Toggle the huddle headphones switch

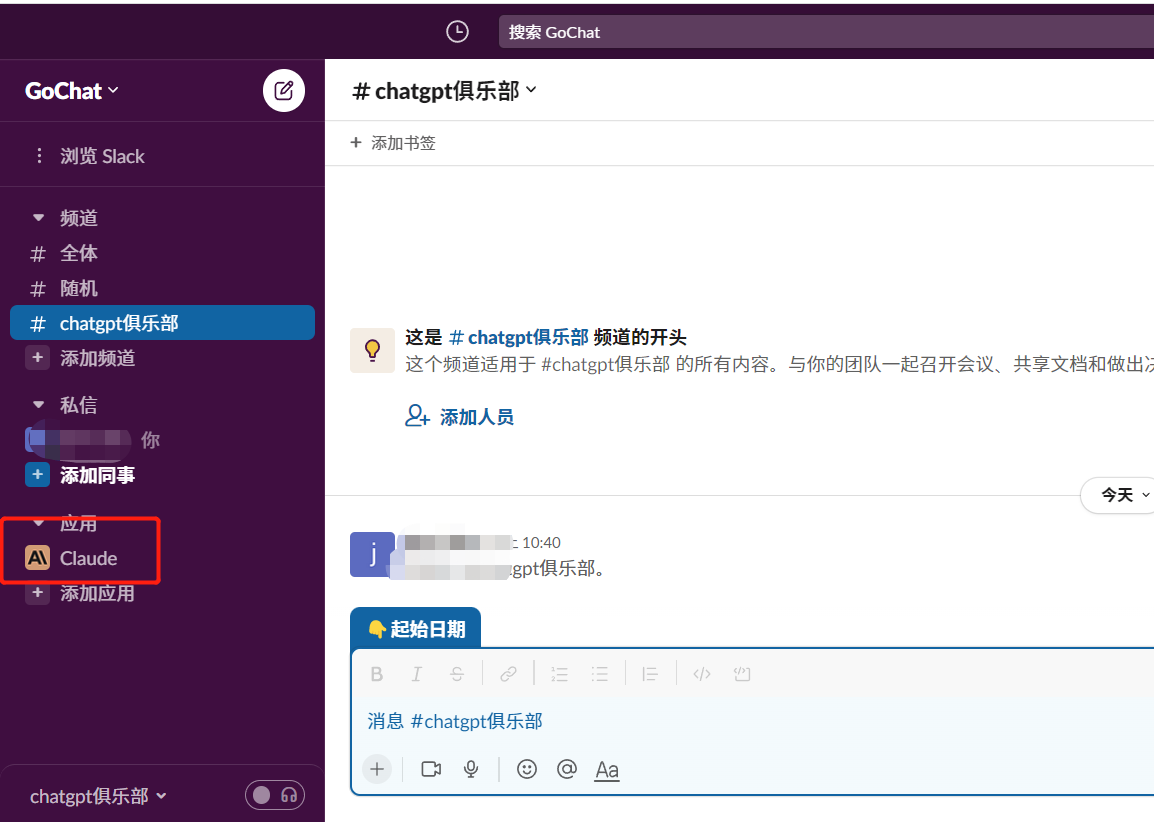coord(275,795)
